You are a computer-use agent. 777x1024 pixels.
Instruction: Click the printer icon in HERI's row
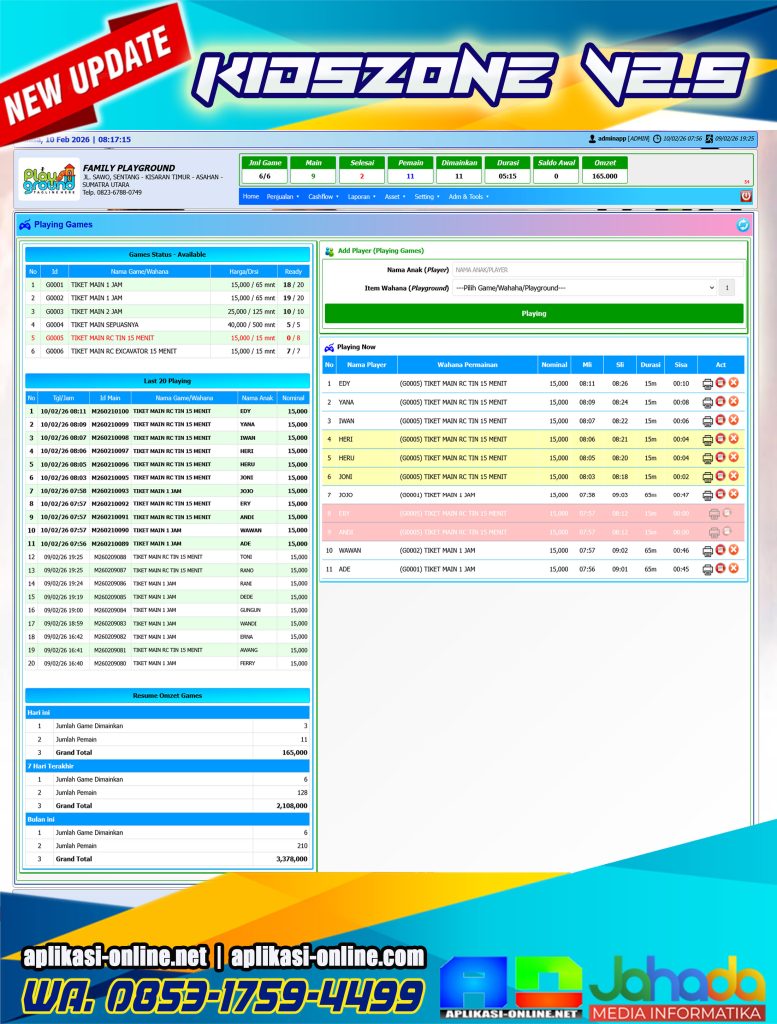pos(708,439)
